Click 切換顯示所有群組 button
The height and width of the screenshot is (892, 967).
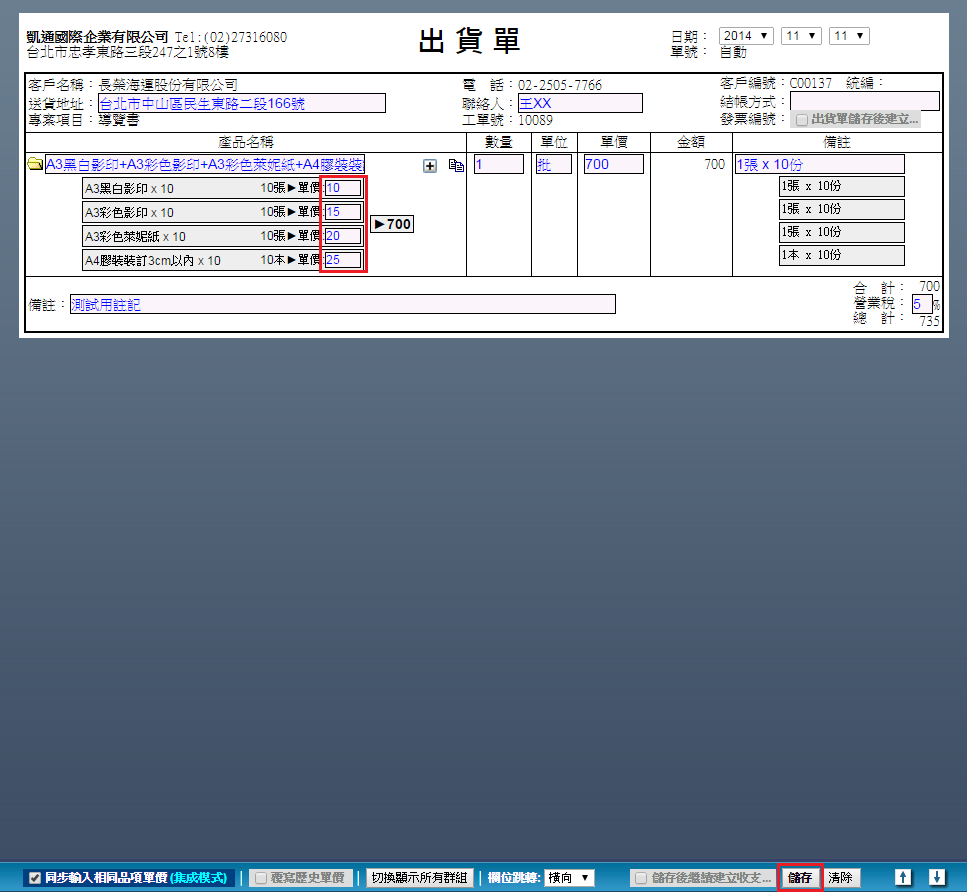coord(419,878)
